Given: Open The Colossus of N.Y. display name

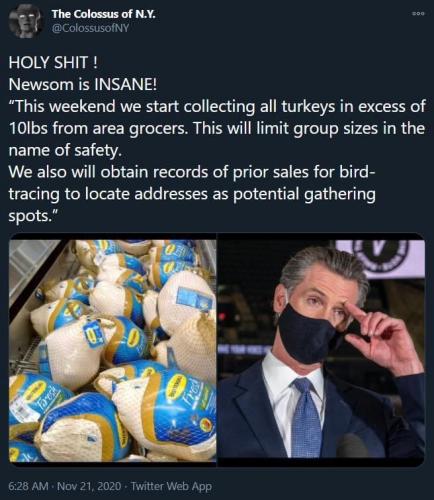Looking at the screenshot, I should [x=104, y=14].
